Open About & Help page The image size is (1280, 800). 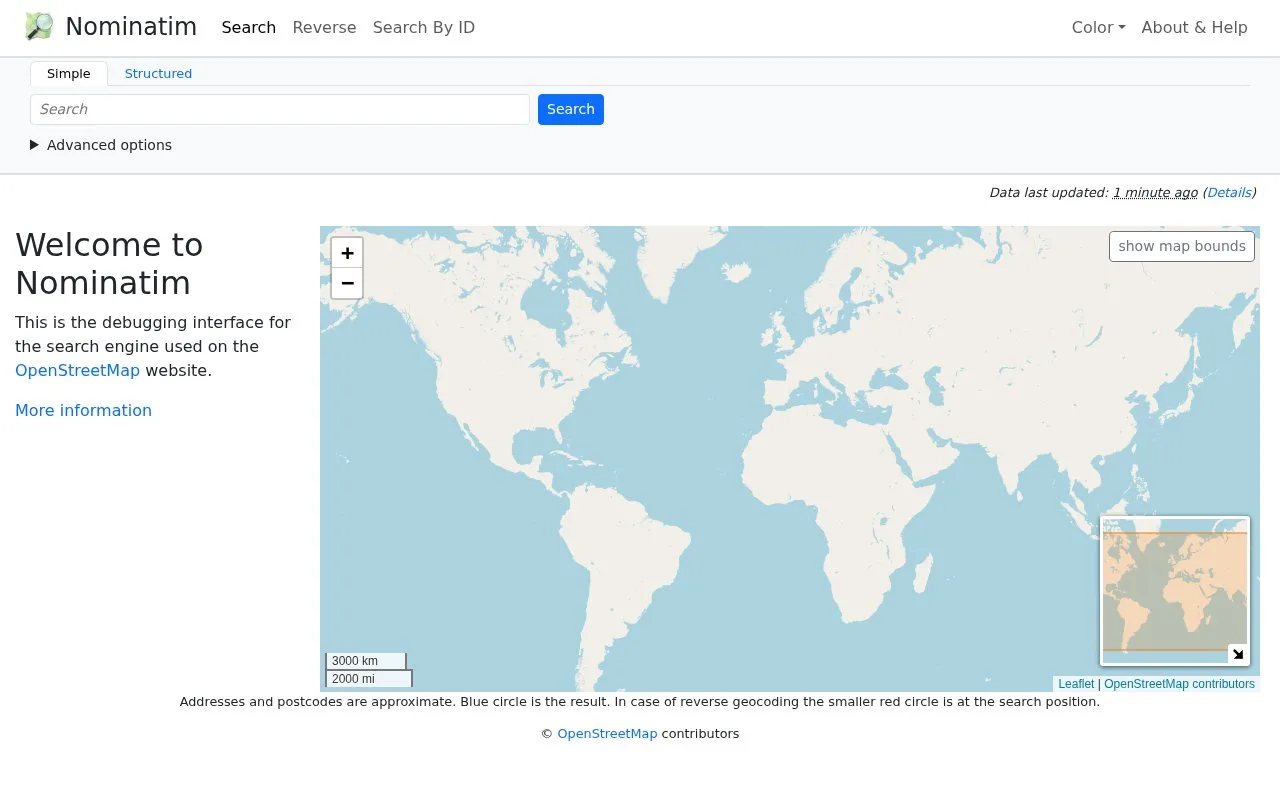tap(1194, 28)
